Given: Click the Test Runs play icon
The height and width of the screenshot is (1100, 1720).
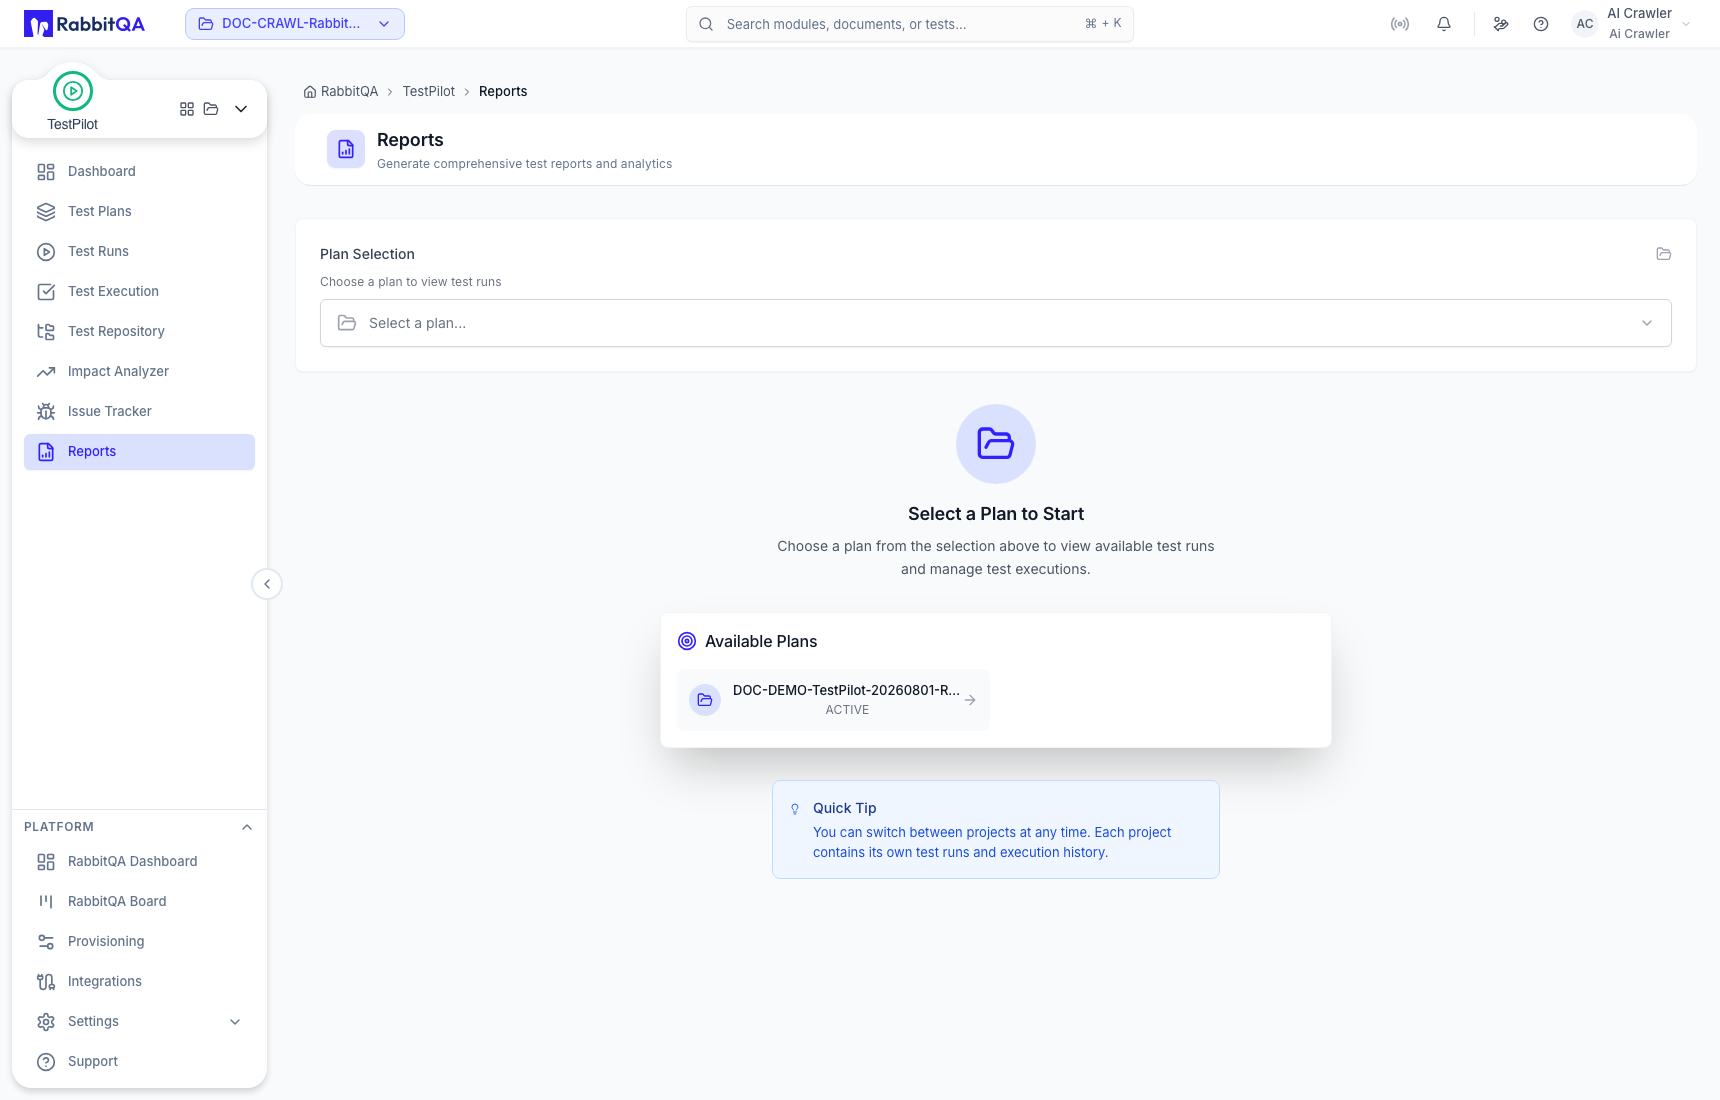Looking at the screenshot, I should click(x=46, y=252).
